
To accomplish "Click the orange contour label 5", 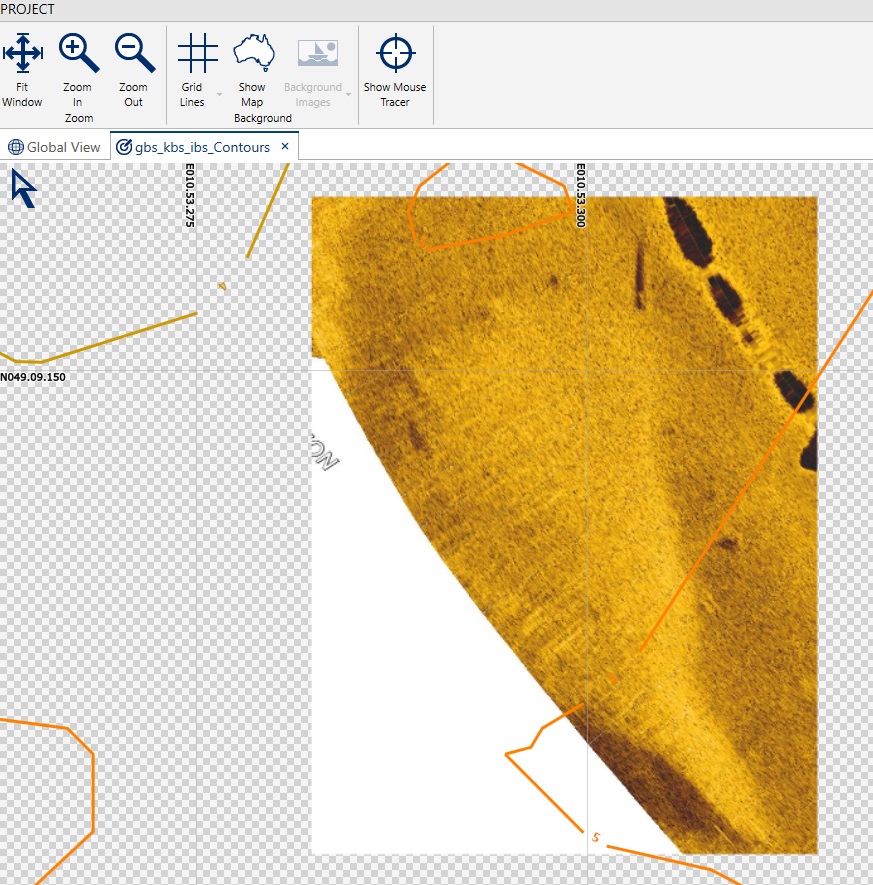I will click(x=596, y=837).
